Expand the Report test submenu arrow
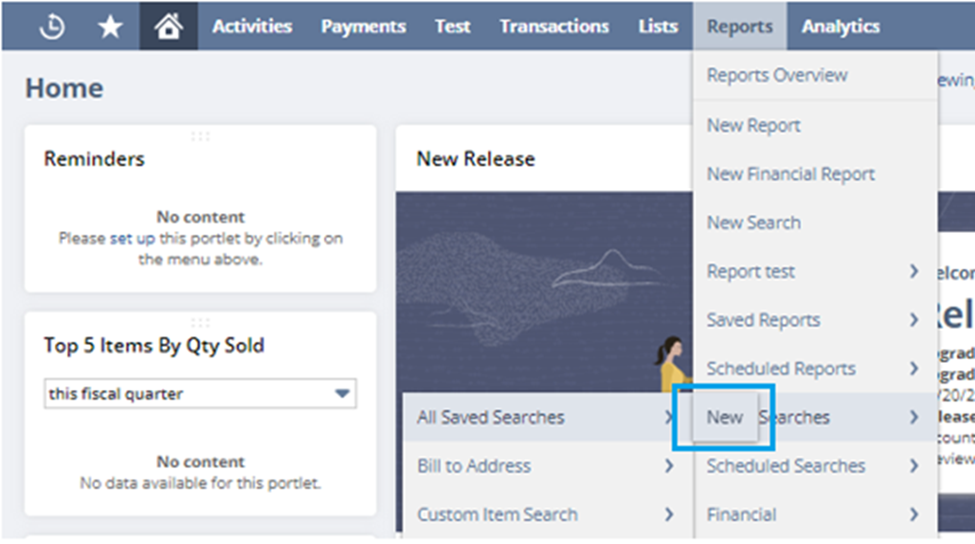 coord(913,271)
